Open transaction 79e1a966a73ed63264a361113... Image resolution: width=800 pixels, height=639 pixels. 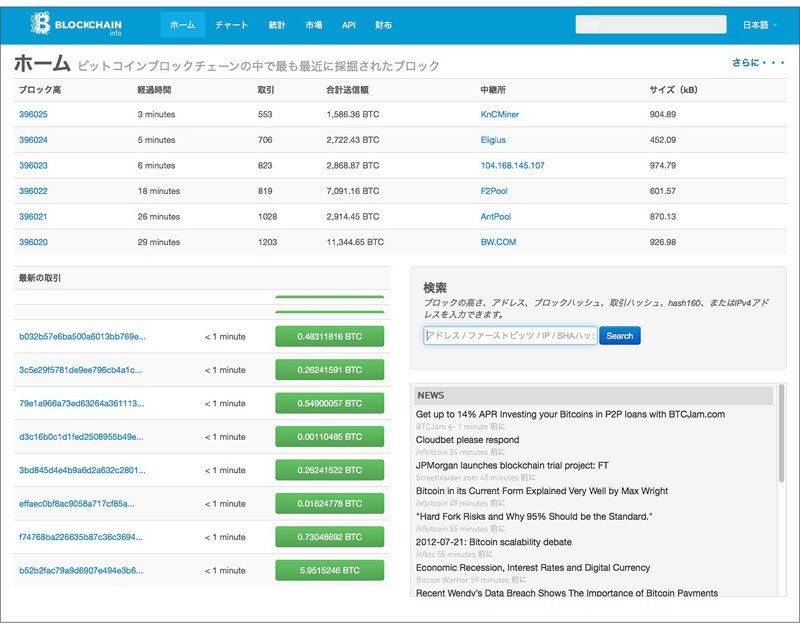pyautogui.click(x=82, y=403)
